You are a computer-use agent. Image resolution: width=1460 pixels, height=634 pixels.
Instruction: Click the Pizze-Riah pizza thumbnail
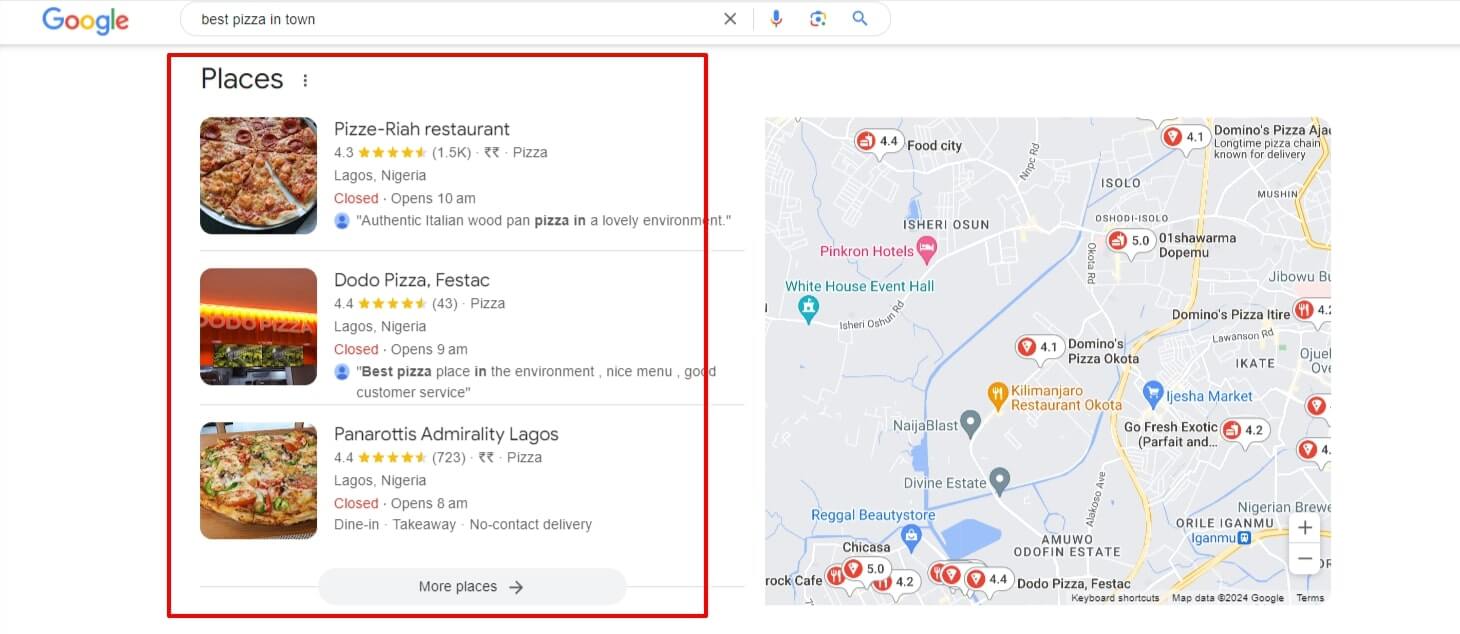click(x=258, y=176)
